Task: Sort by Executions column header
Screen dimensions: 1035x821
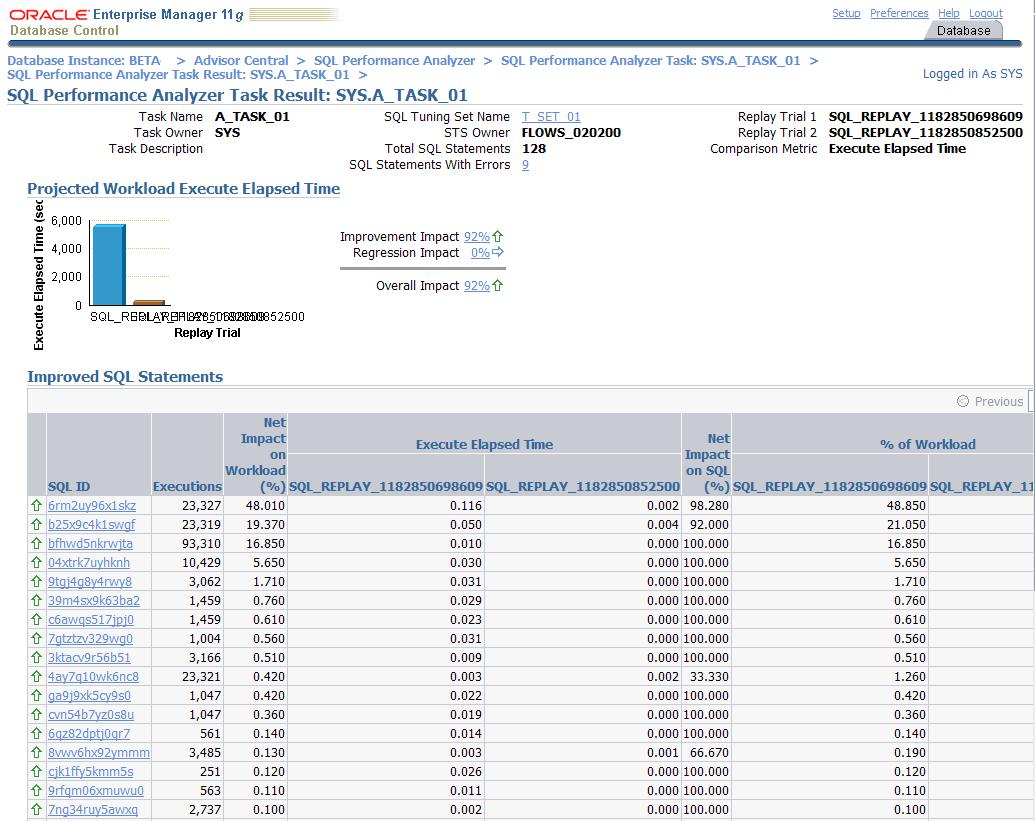Action: pyautogui.click(x=187, y=487)
